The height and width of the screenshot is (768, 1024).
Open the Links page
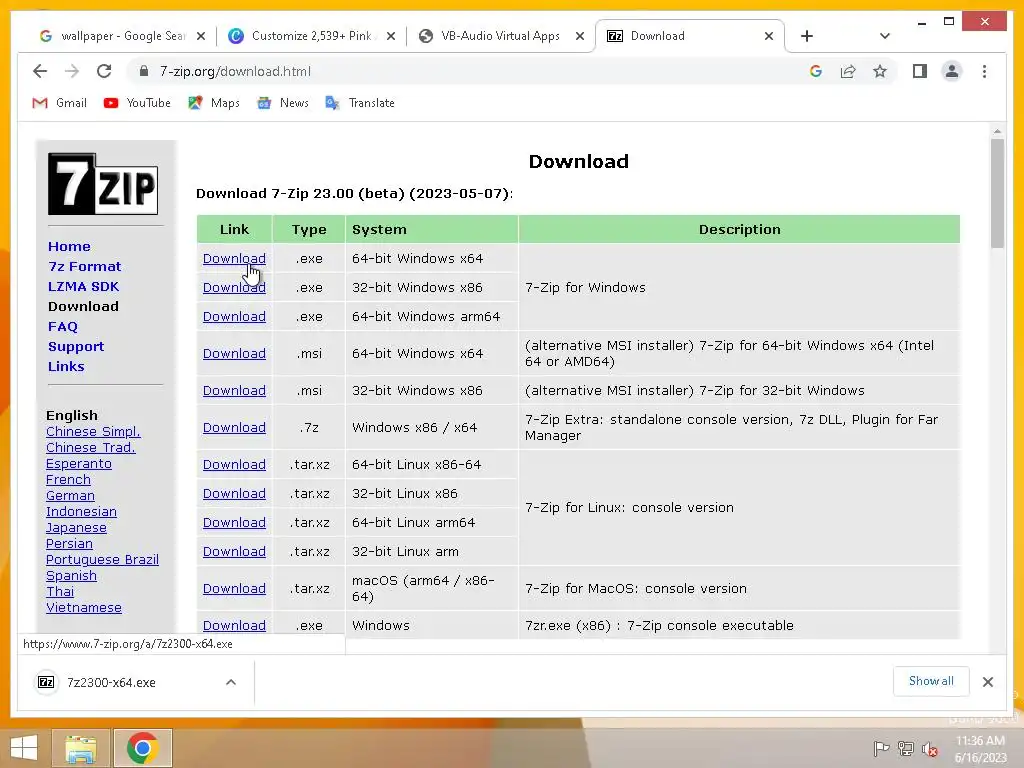[66, 366]
